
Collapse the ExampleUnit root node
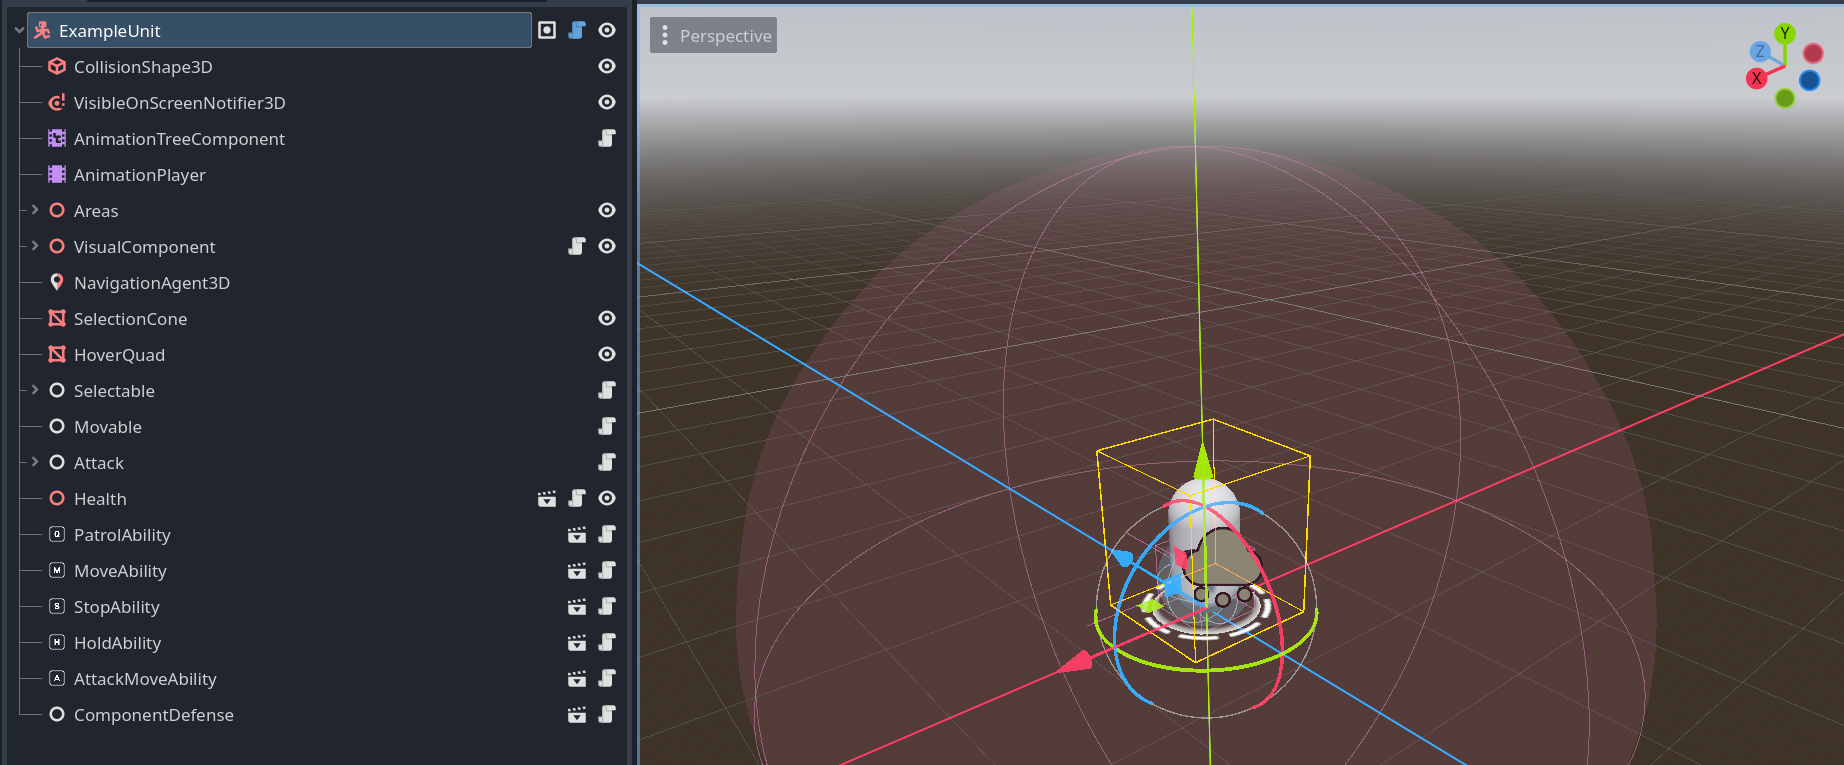pyautogui.click(x=19, y=30)
